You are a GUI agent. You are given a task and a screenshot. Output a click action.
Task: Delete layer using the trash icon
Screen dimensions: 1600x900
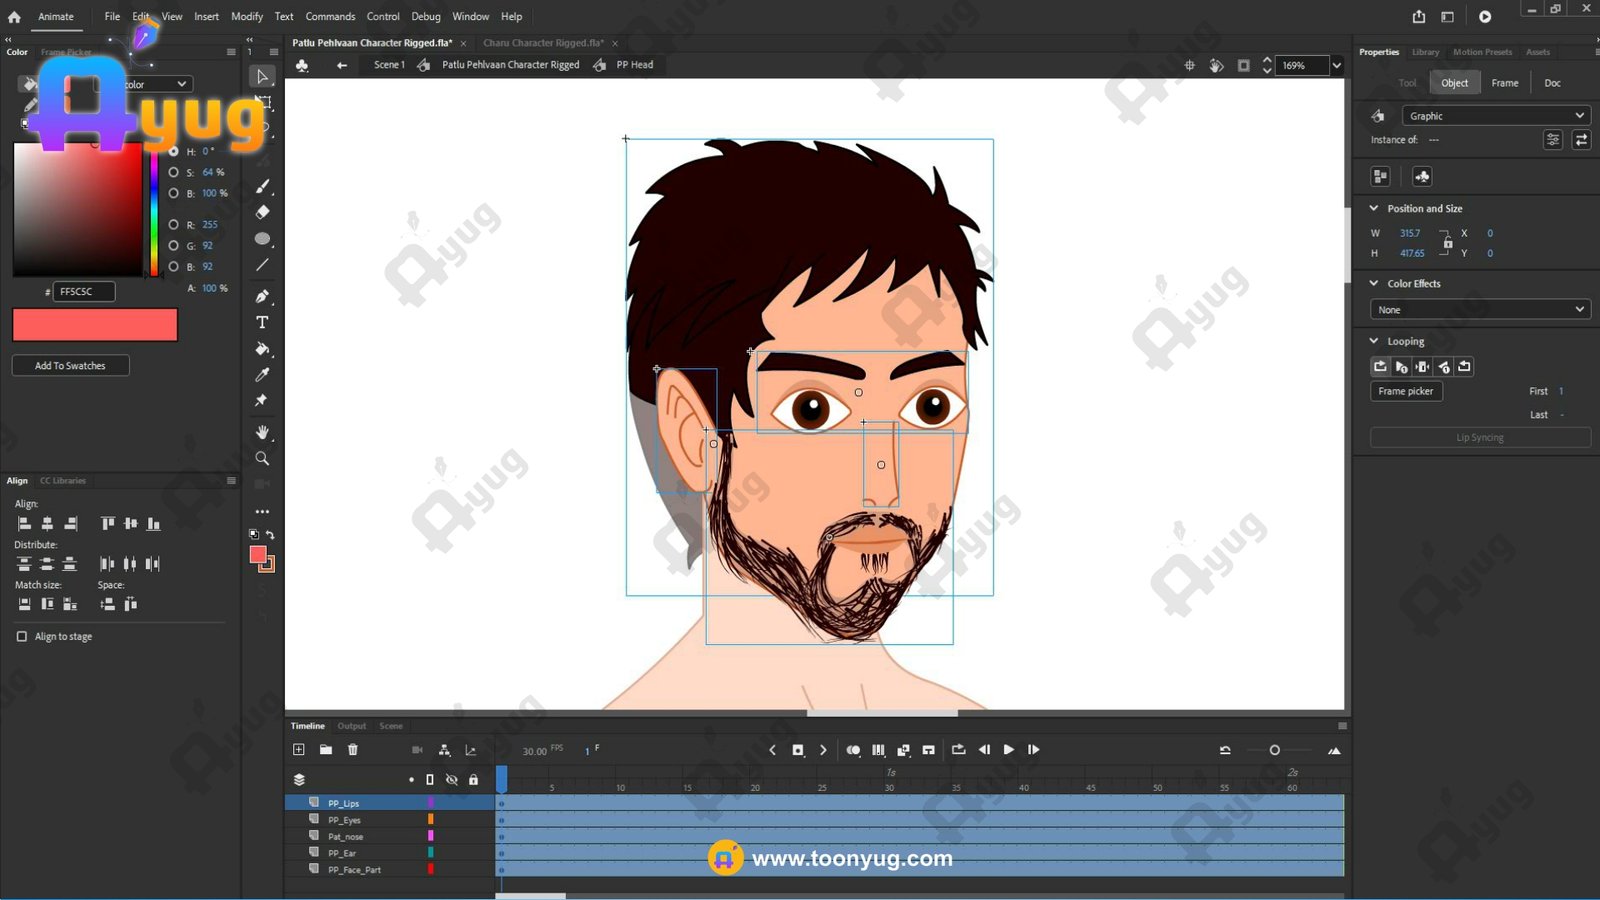353,750
